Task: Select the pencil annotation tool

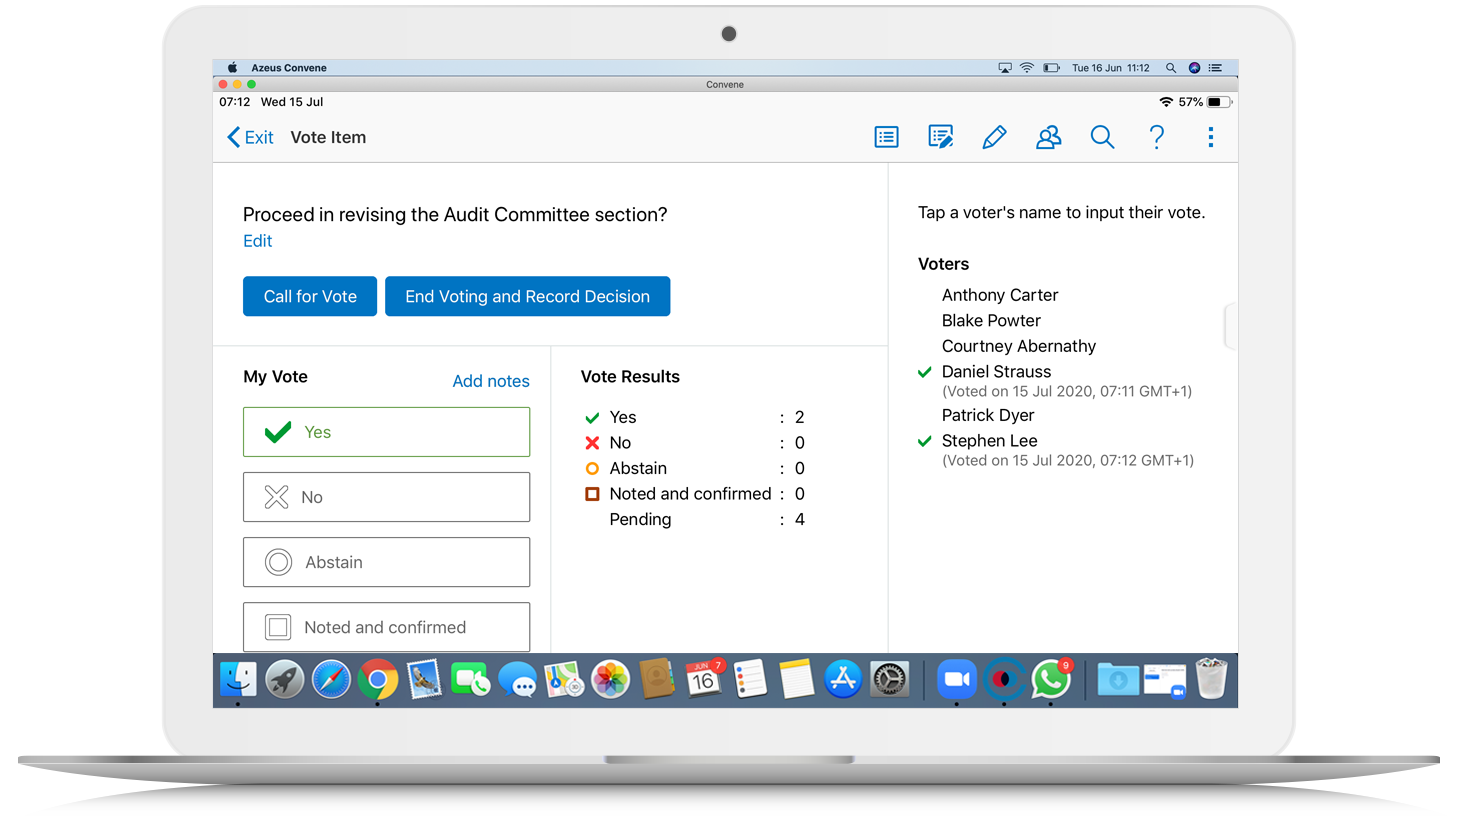Action: [994, 137]
